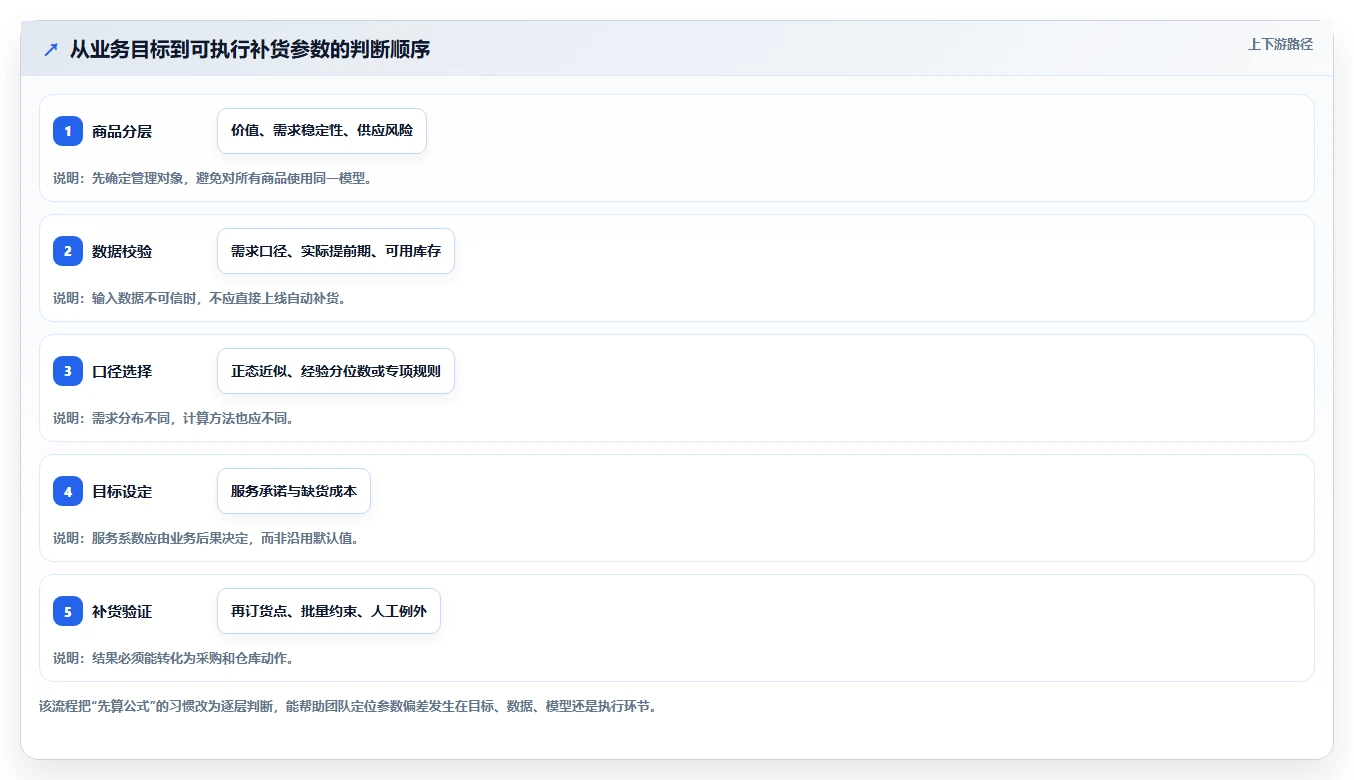Screen dimensions: 1354x780
Task: Click the 需求口径、实际提前期、可用库存 chip
Action: pos(336,251)
